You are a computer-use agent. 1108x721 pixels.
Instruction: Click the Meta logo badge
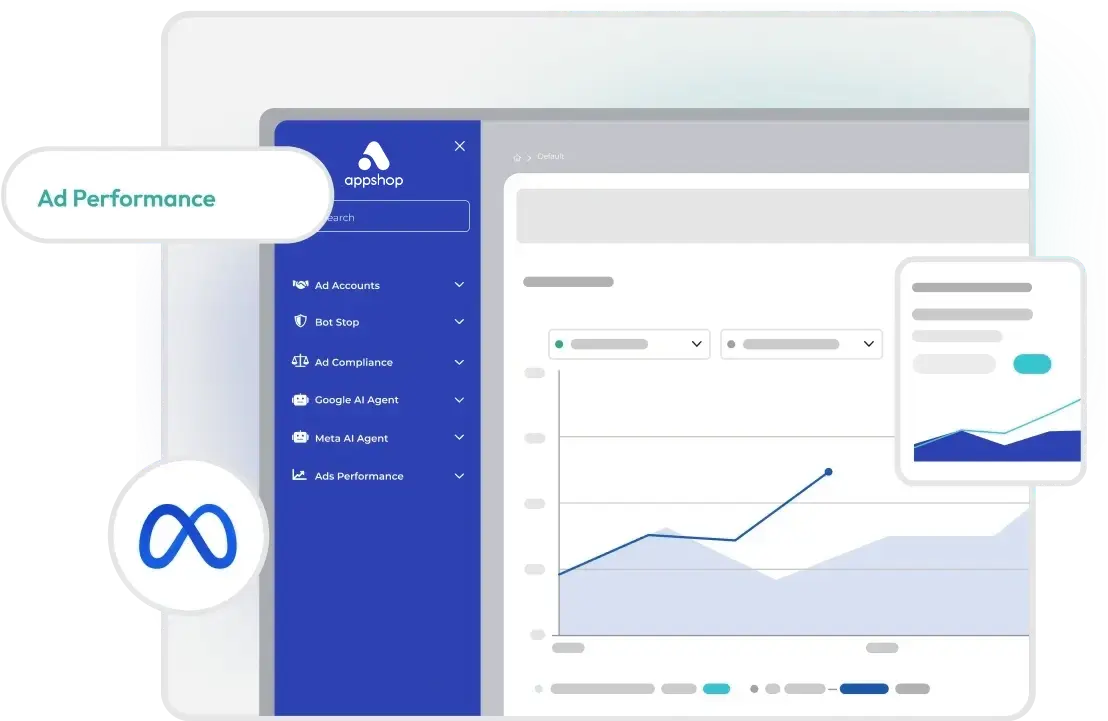[x=189, y=535]
